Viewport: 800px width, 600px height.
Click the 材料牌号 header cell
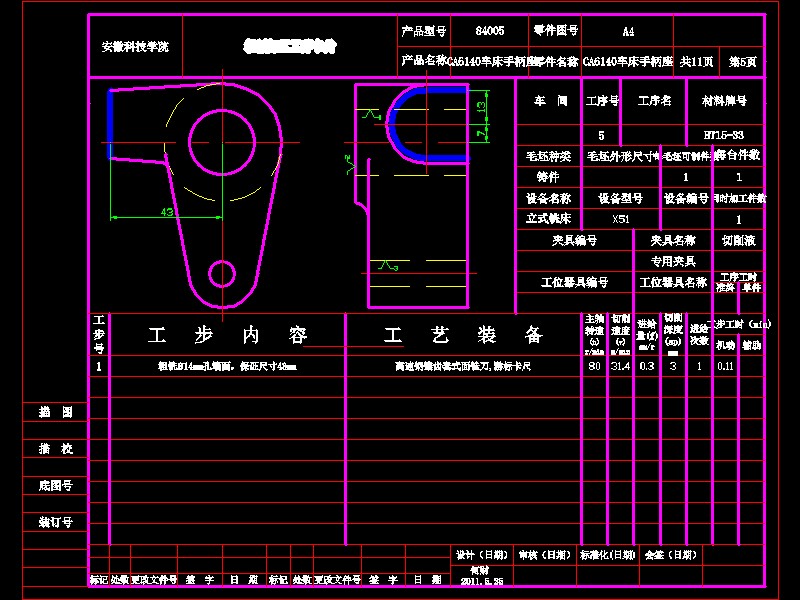(724, 101)
